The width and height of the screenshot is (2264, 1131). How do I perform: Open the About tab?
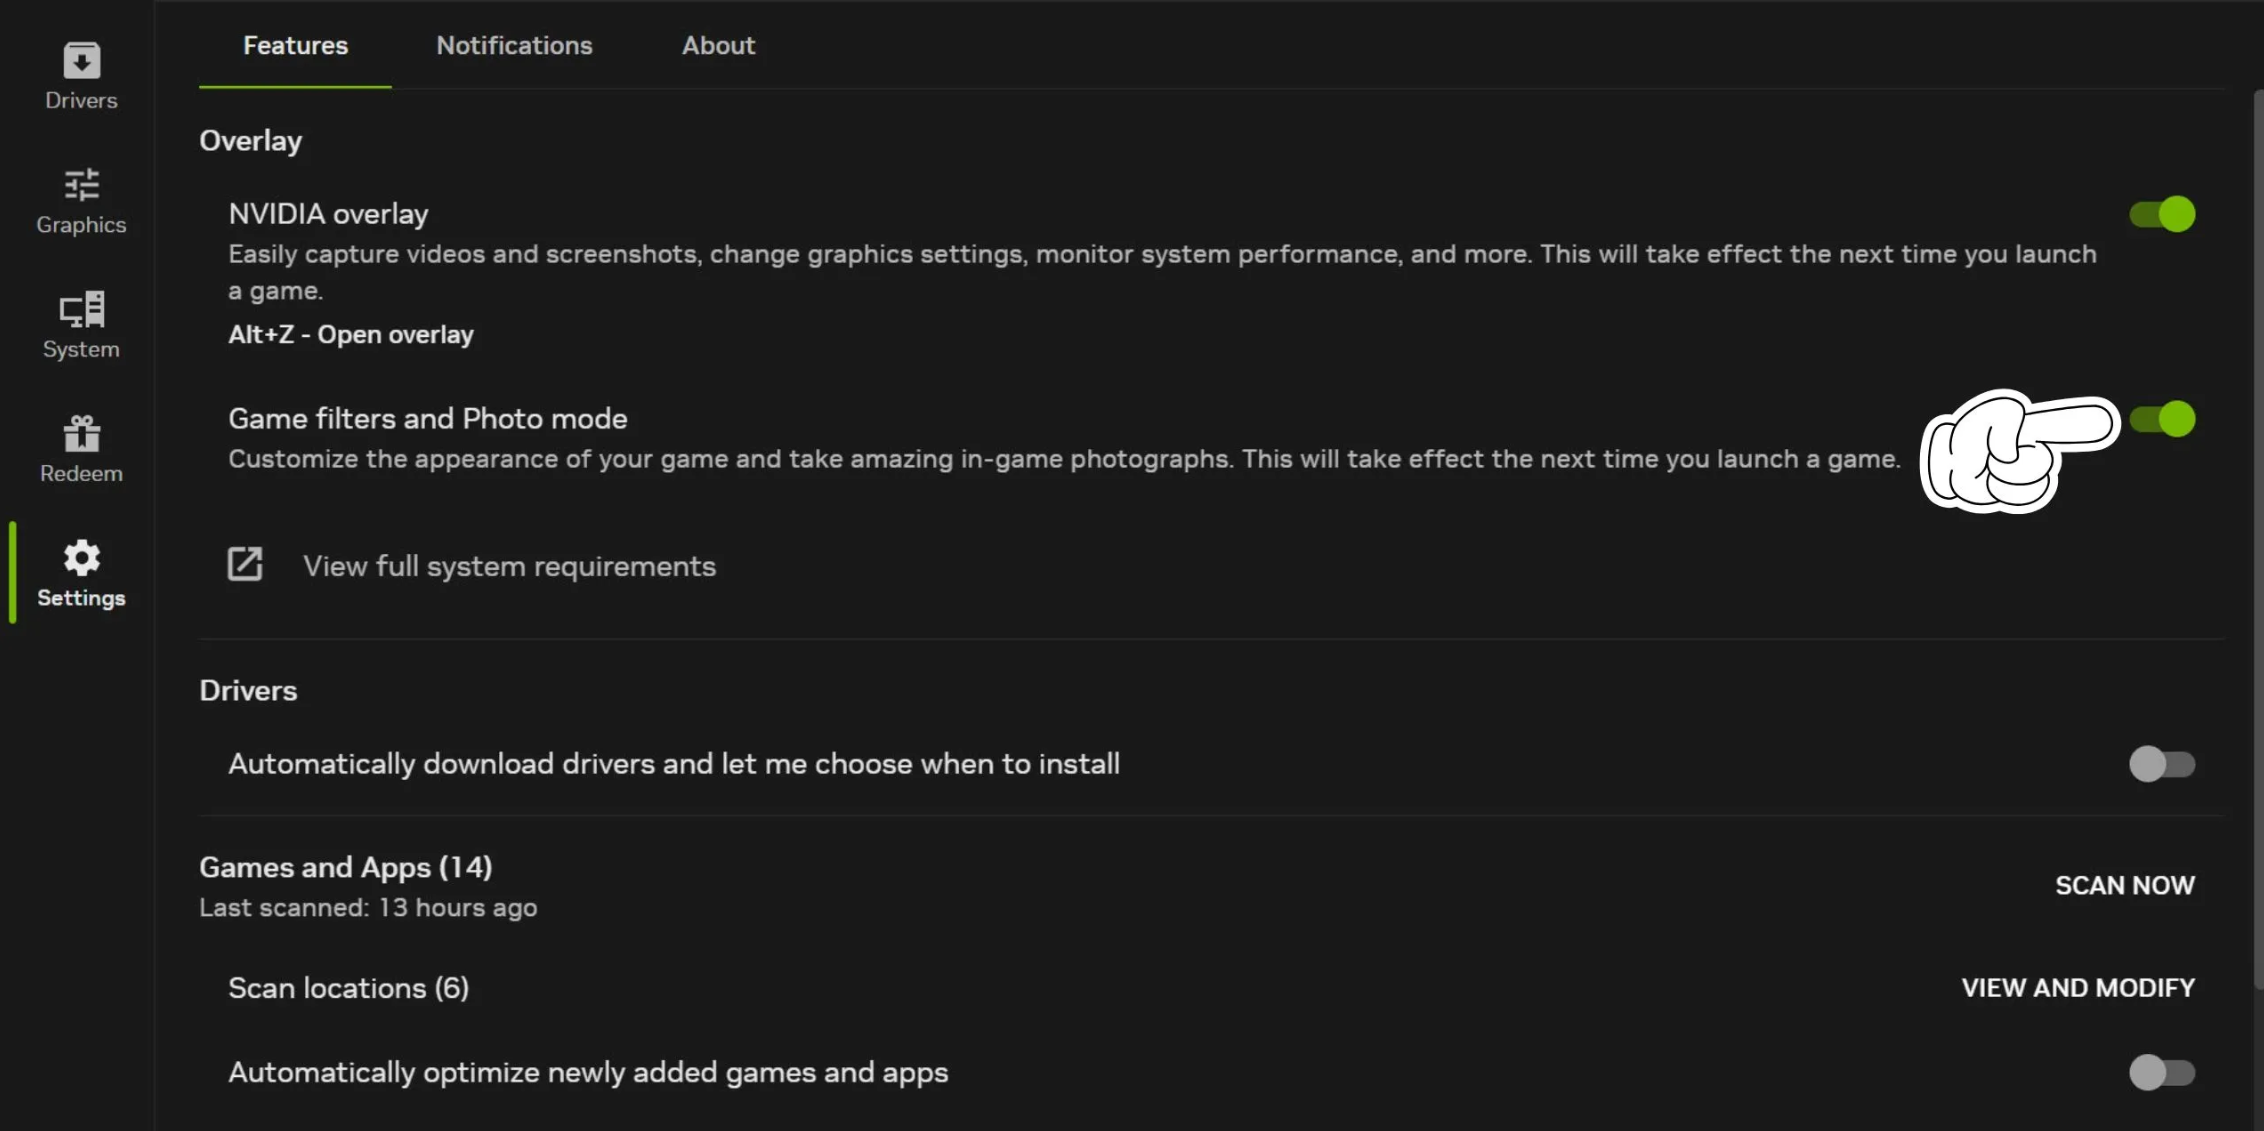point(718,46)
